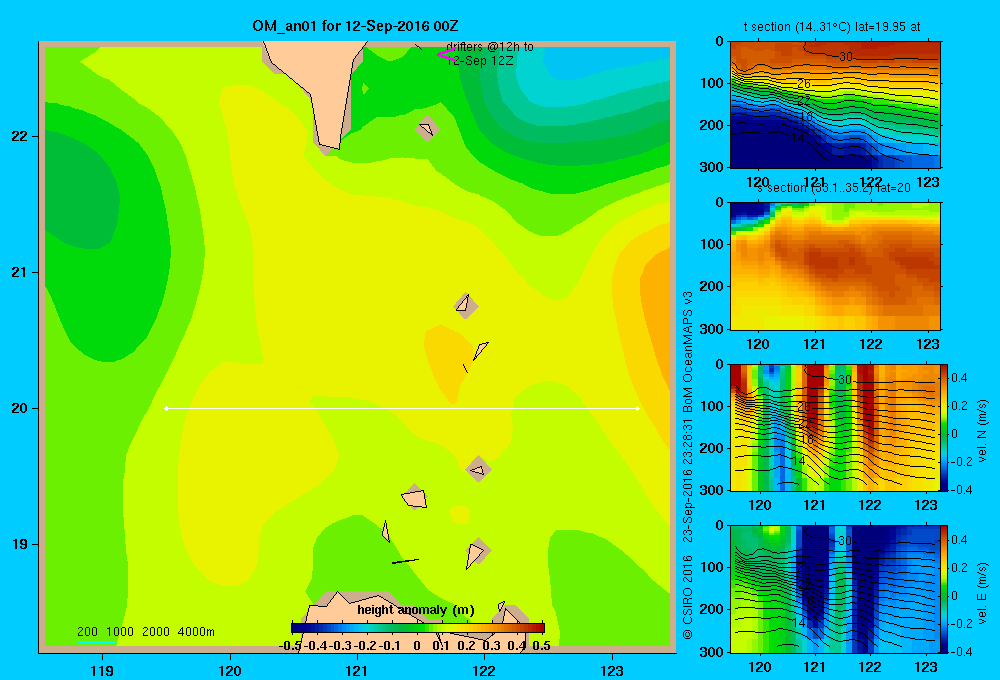1000x680 pixels.
Task: Open the salinity section panel
Action: [835, 266]
